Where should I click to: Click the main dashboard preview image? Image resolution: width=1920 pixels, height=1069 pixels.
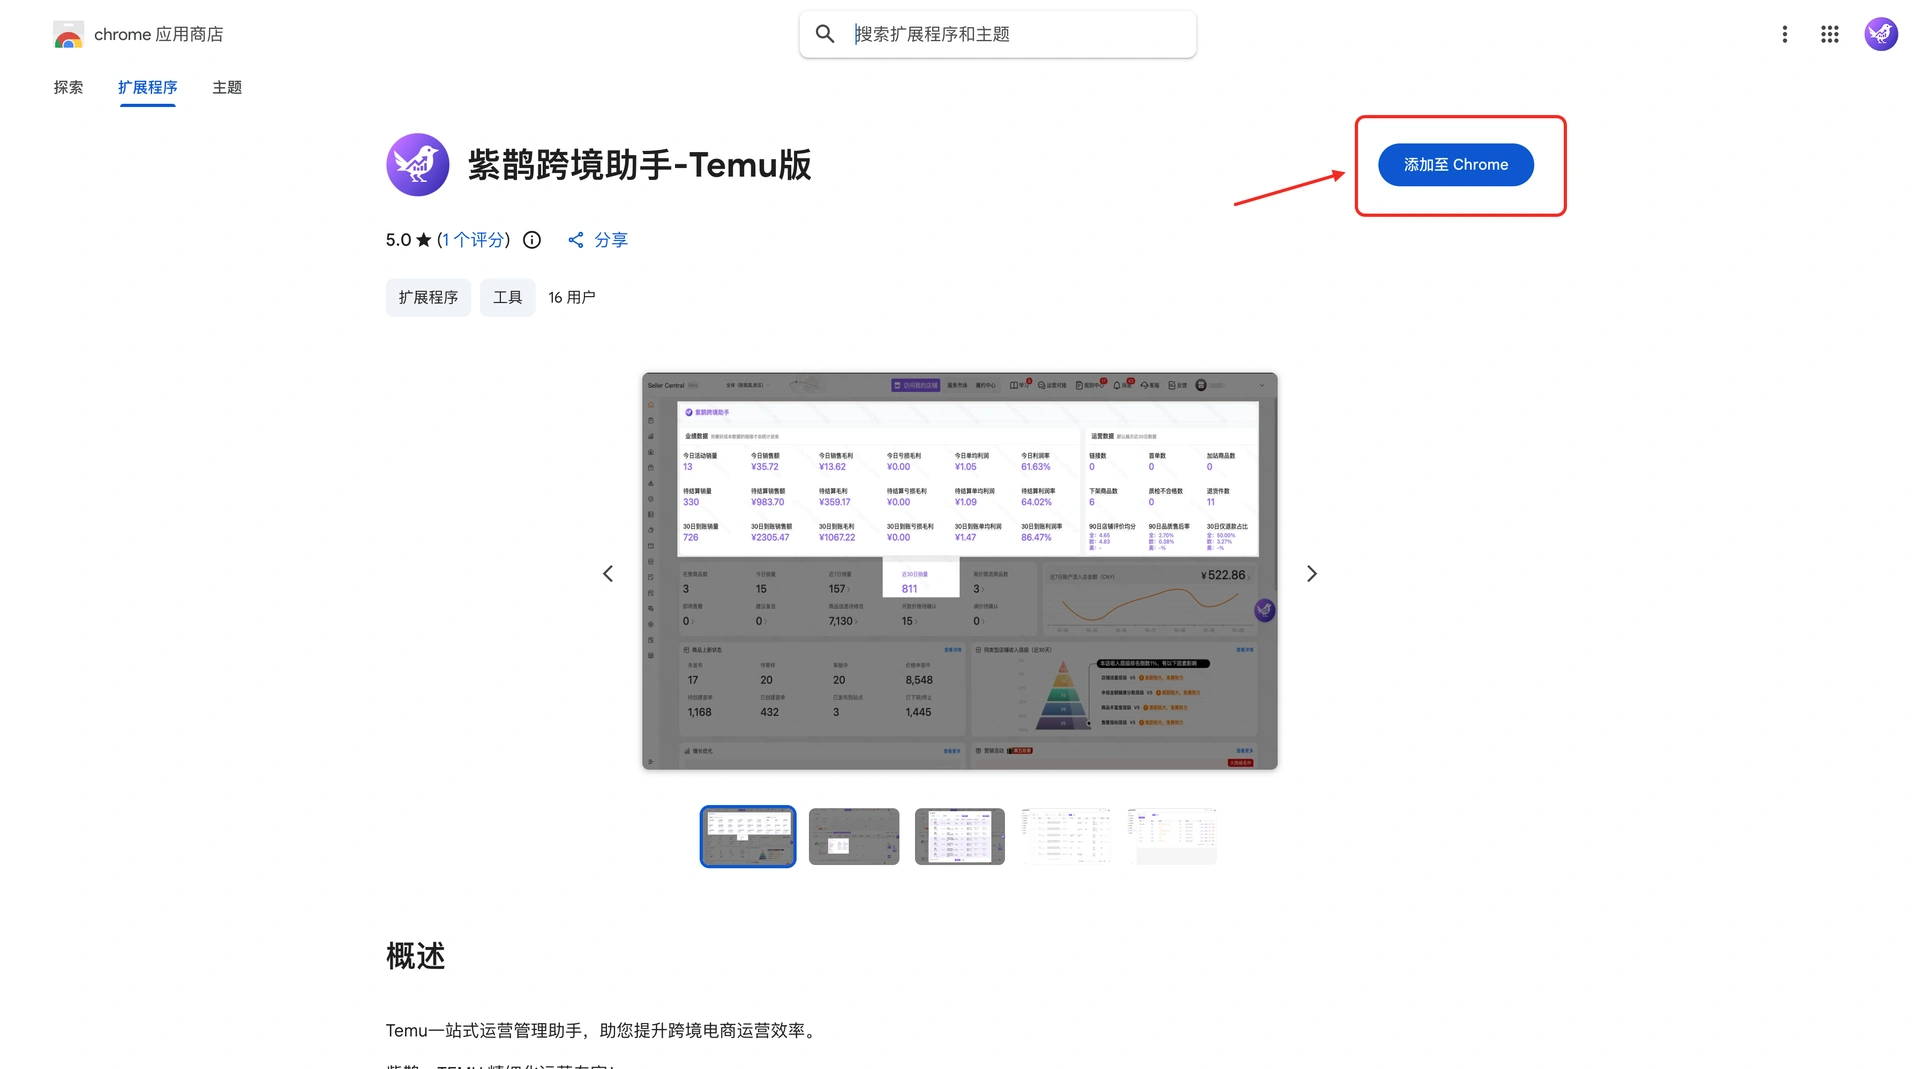[x=960, y=571]
